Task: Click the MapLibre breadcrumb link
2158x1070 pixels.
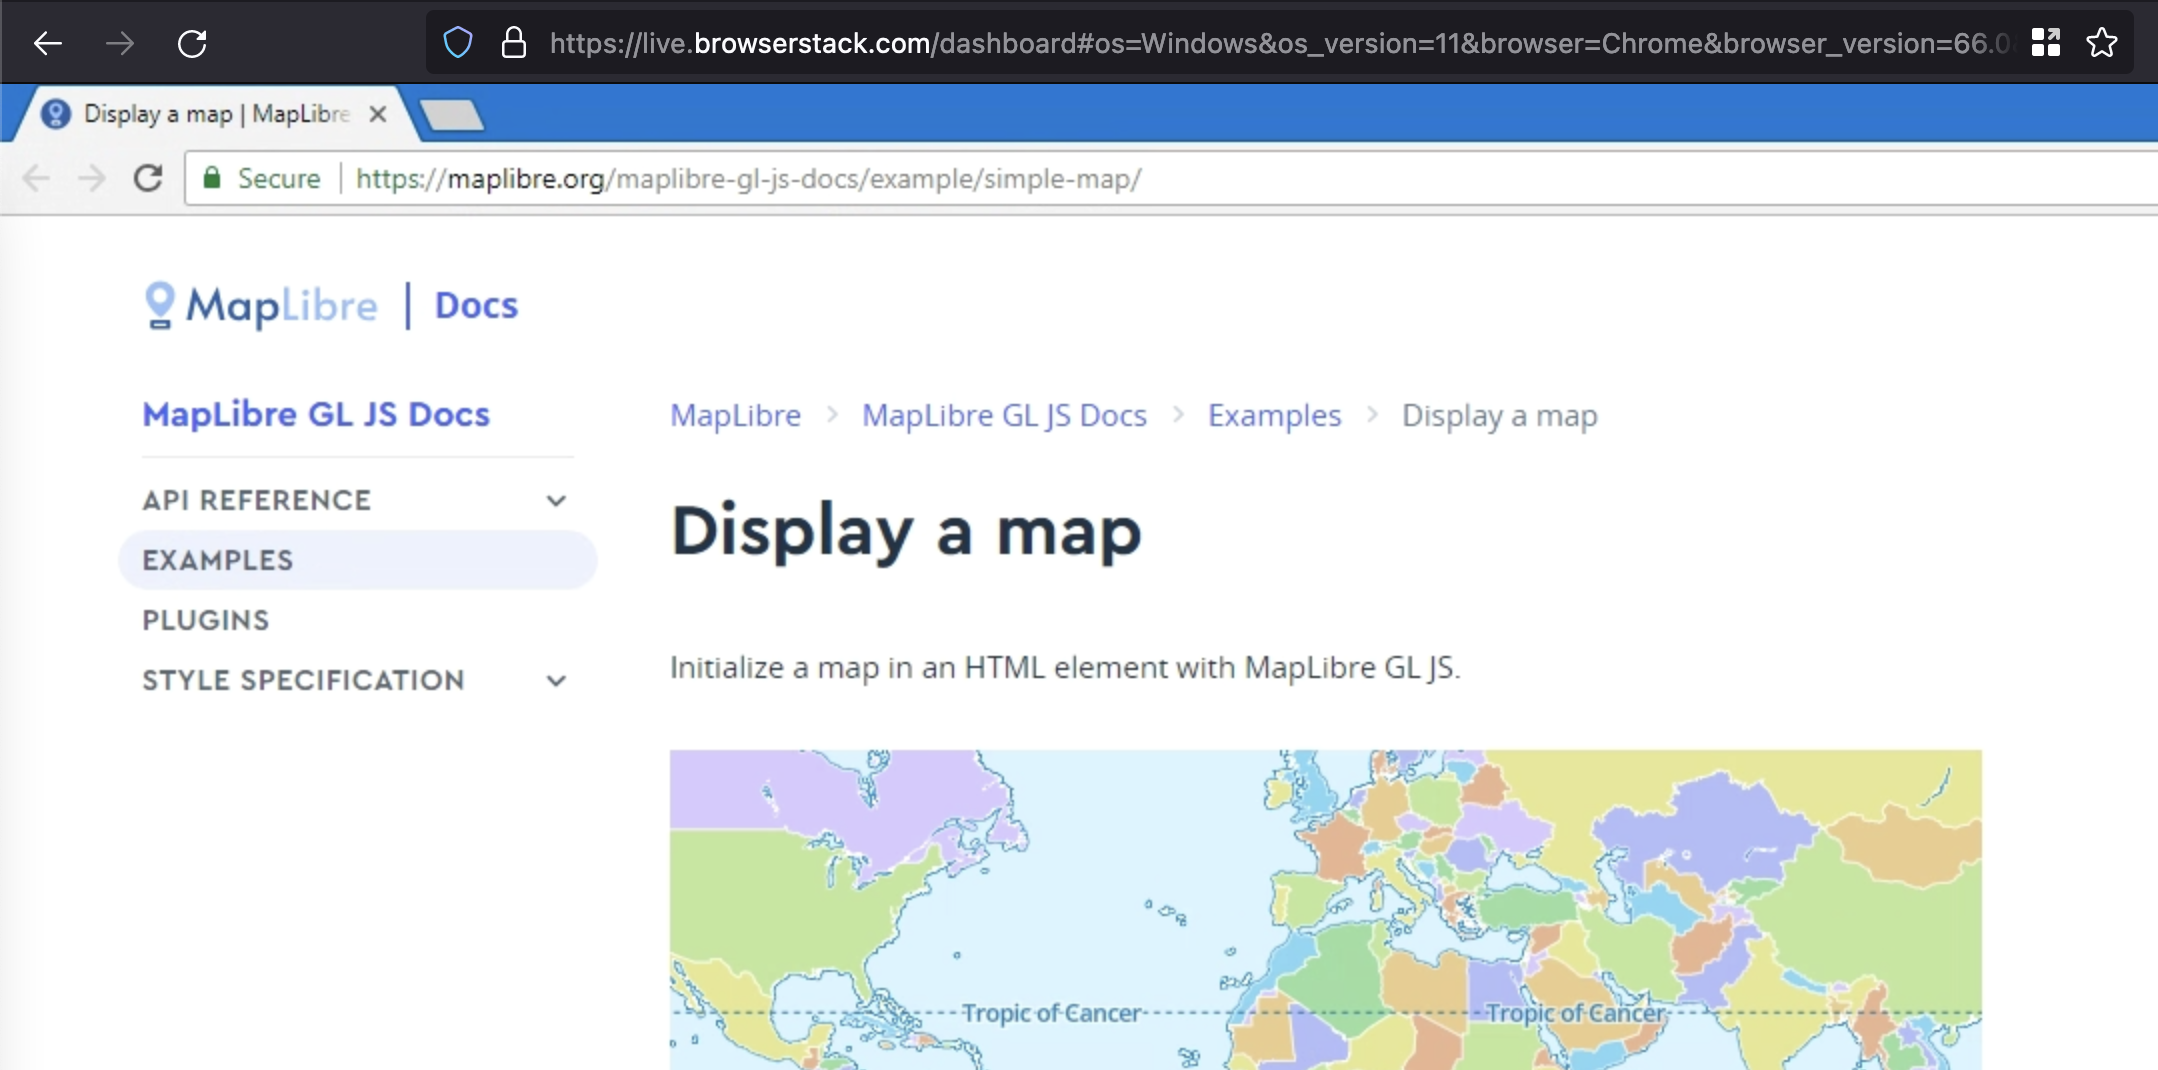Action: pos(736,415)
